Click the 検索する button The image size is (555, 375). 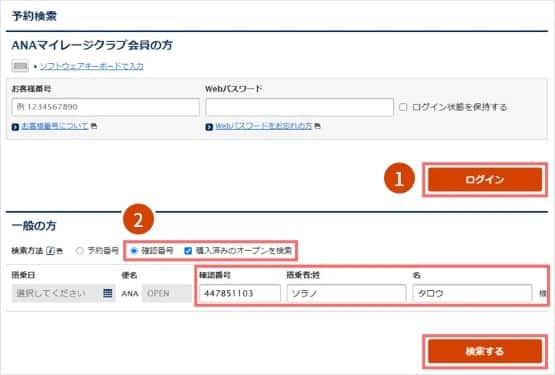[485, 351]
